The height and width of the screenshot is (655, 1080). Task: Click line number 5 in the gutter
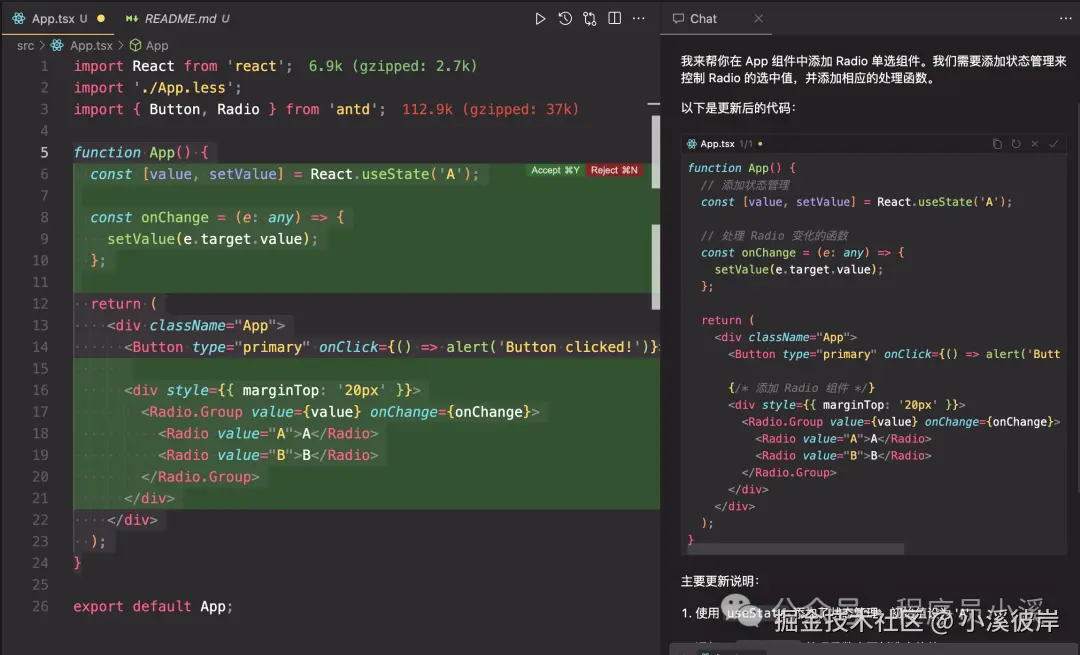pos(44,152)
